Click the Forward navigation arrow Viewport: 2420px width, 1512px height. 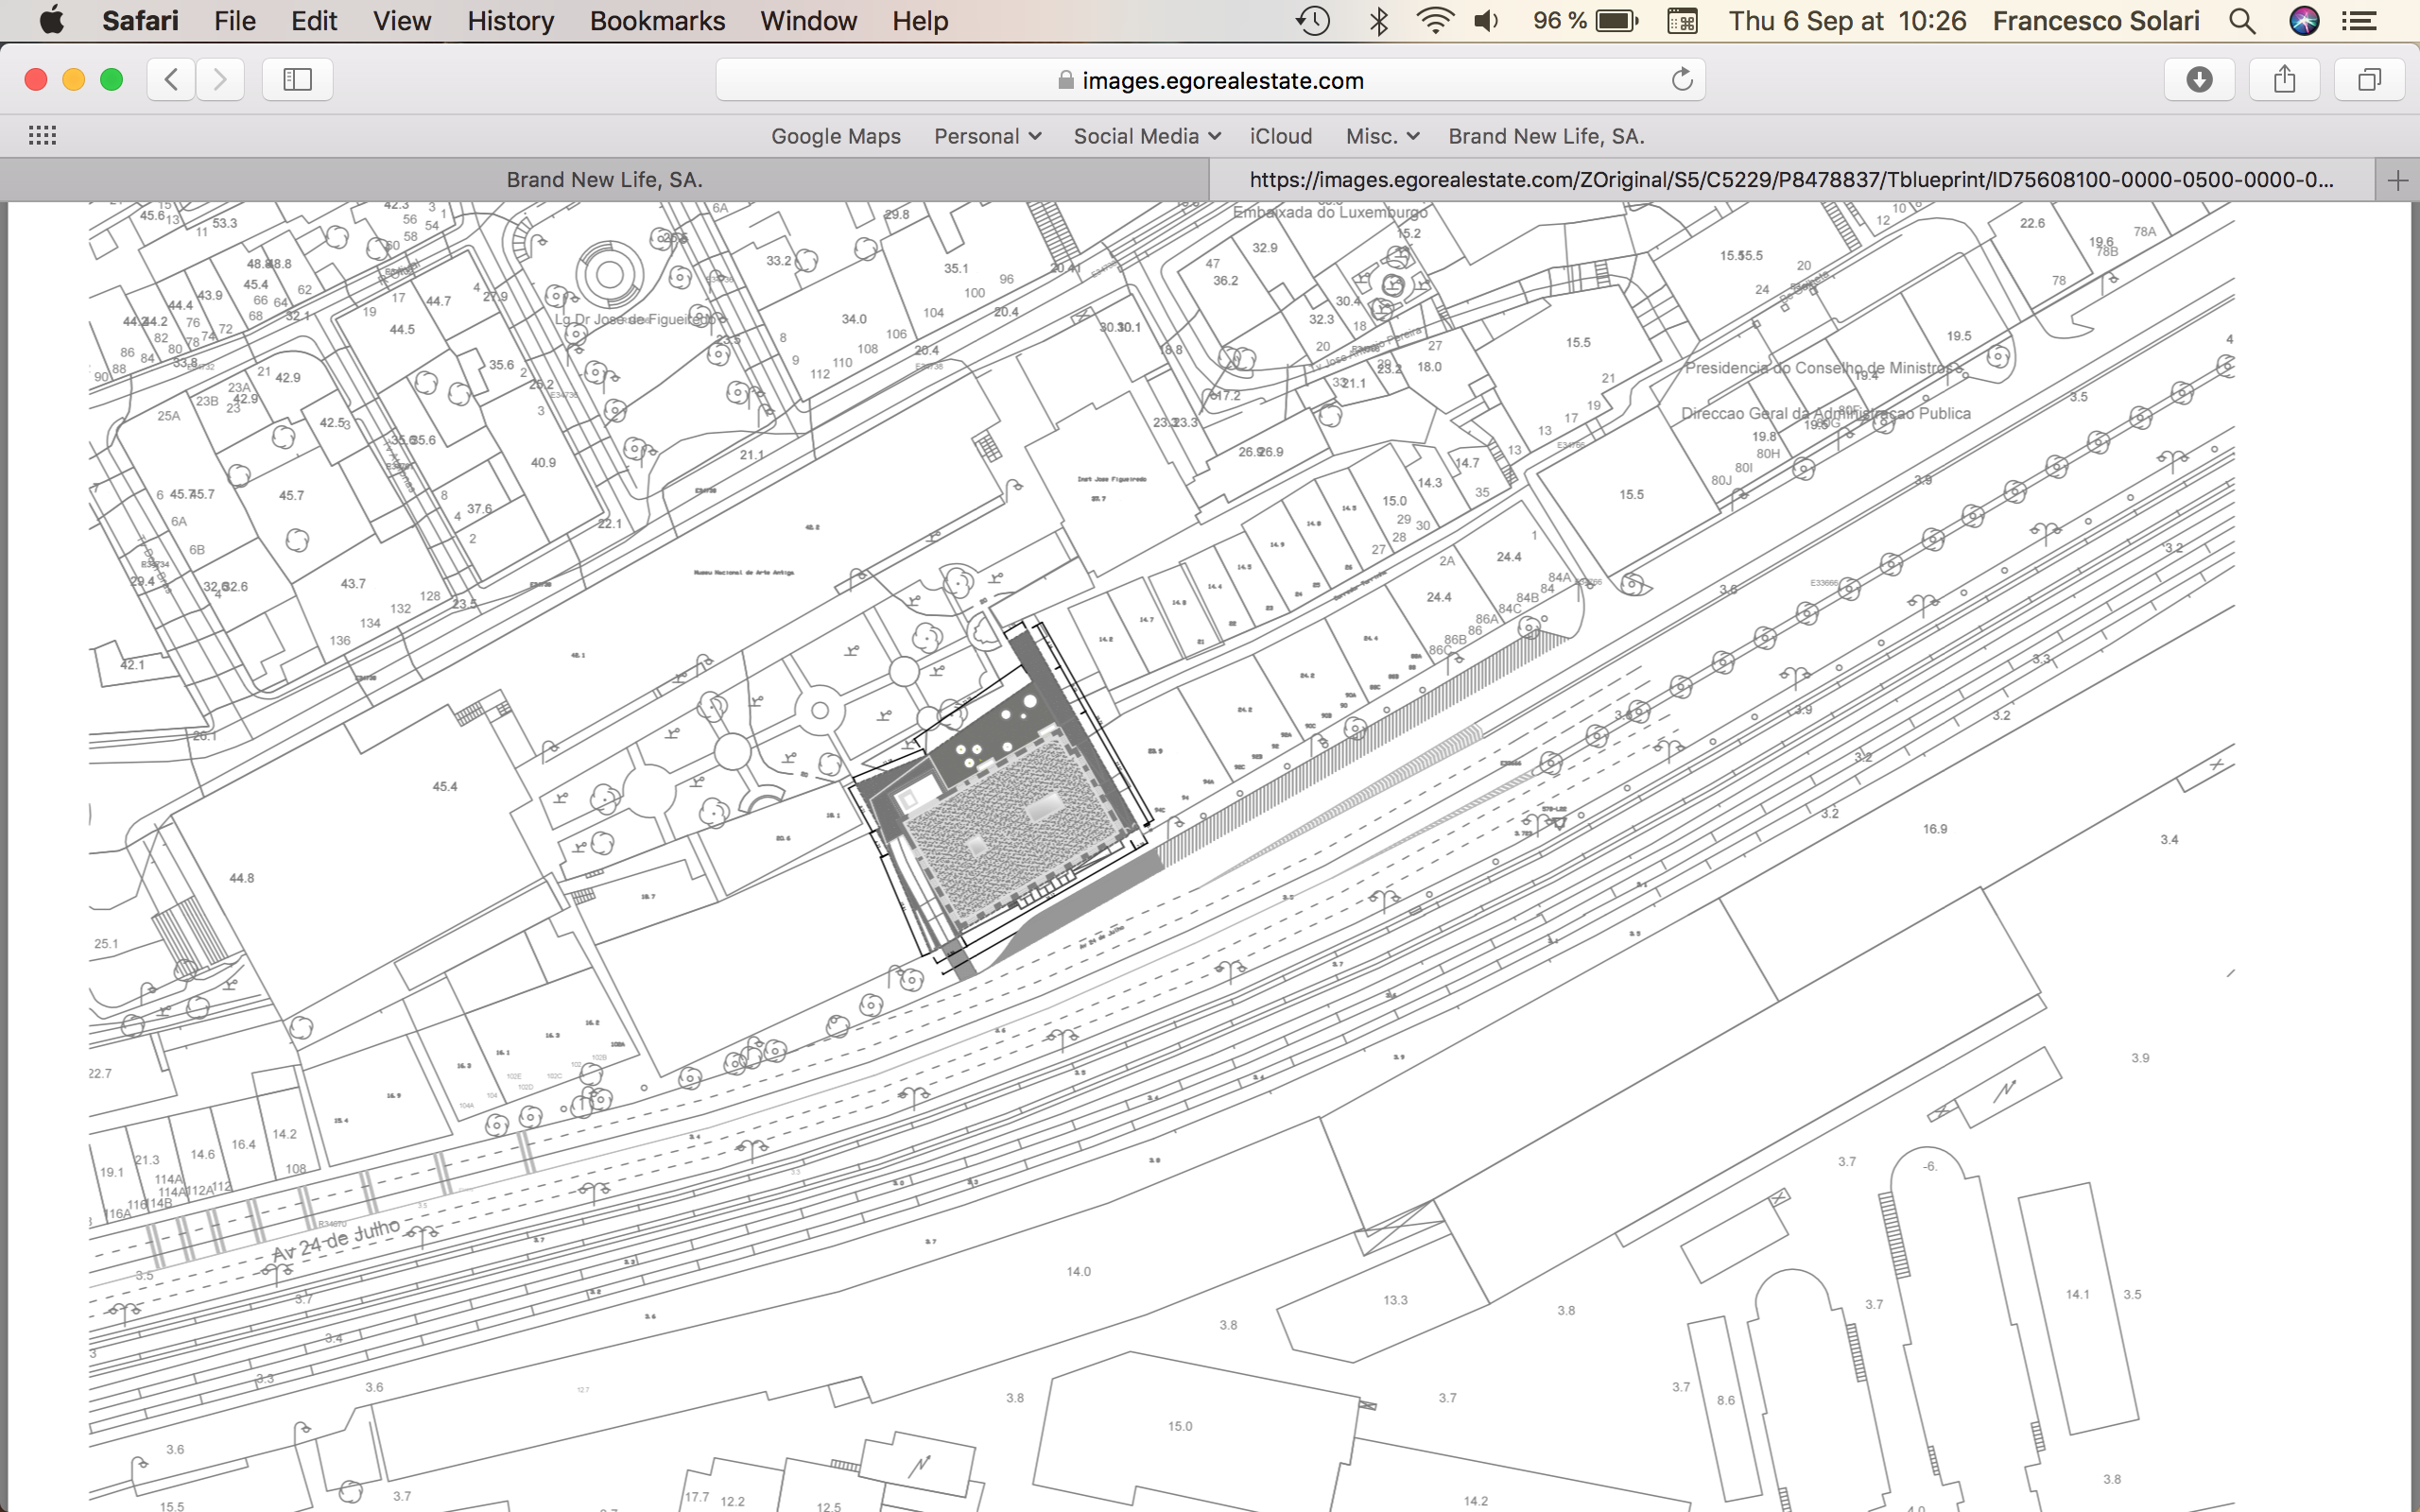pos(220,80)
